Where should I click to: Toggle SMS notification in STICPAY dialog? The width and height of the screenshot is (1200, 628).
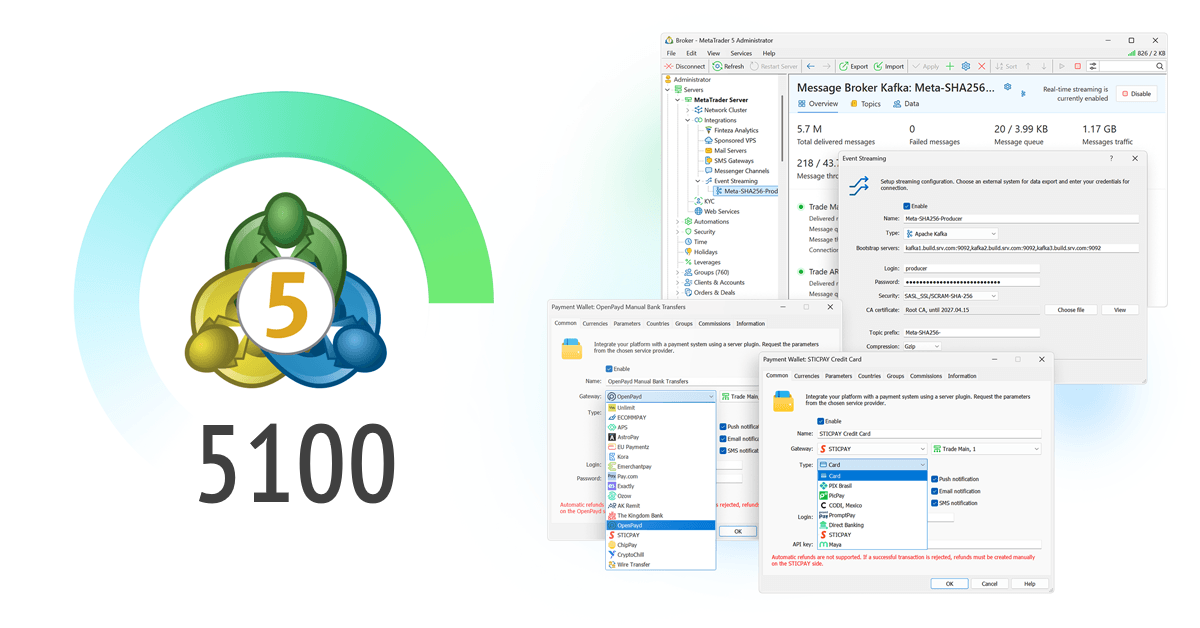click(934, 503)
